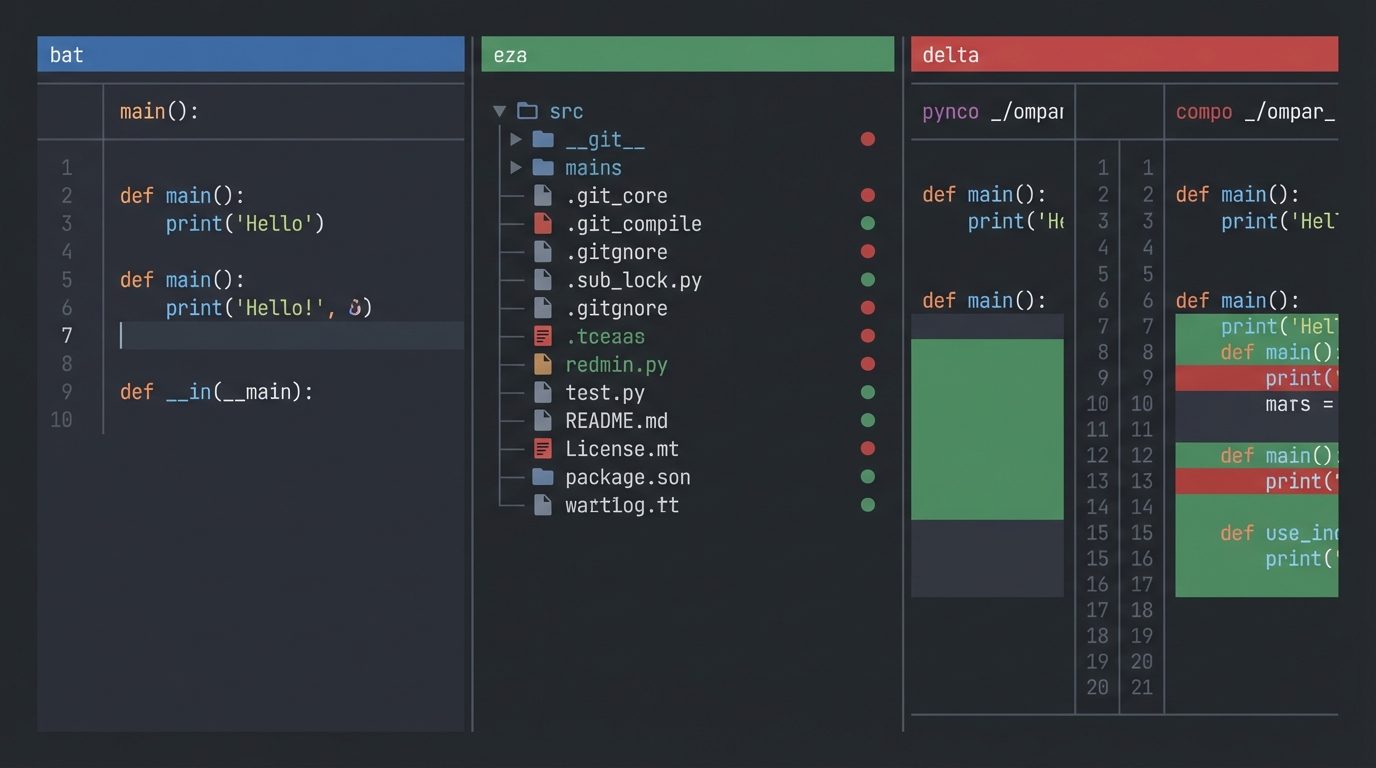Click the red .git_compile file icon
The image size is (1376, 768).
[x=543, y=223]
